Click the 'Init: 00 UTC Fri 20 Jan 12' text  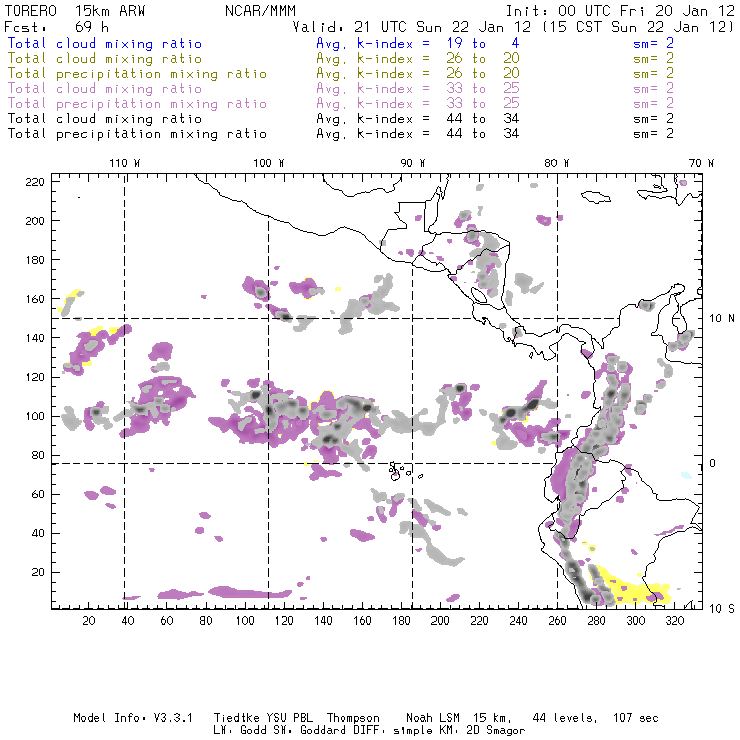click(x=620, y=11)
